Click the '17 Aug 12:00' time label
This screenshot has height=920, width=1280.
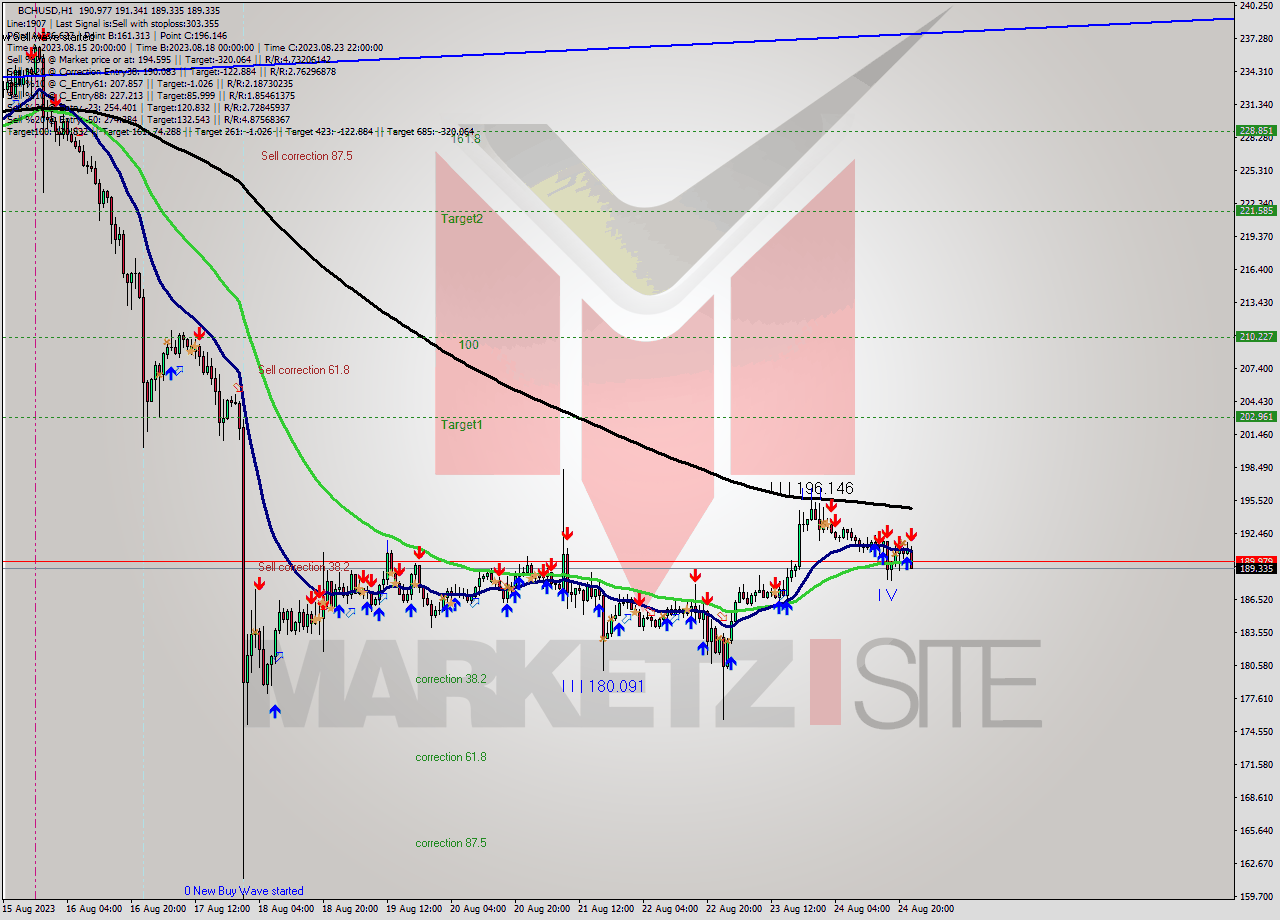(220, 910)
